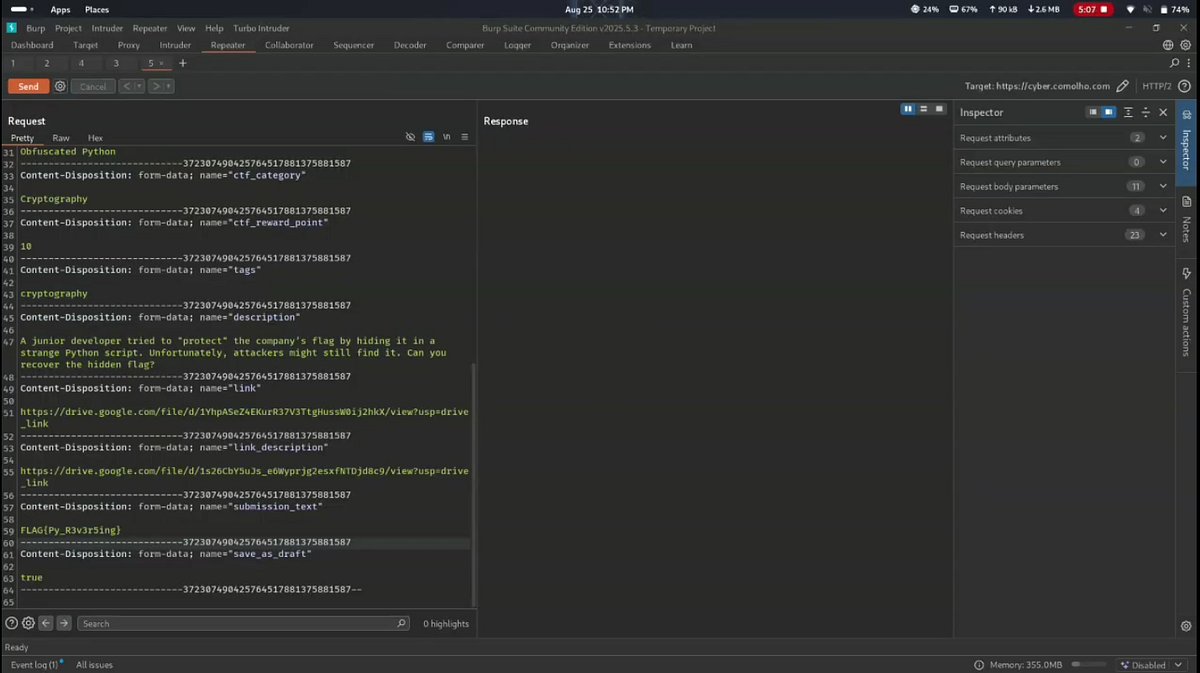Open All issues in status bar
This screenshot has width=1200, height=673.
[x=94, y=665]
